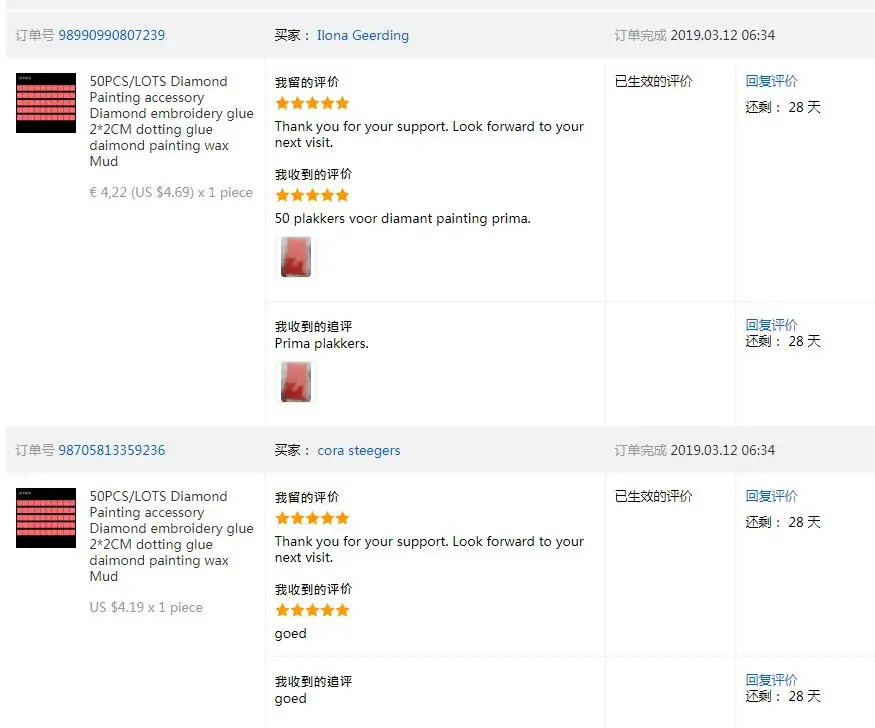This screenshot has height=728, width=875.
Task: Open product title in Ilona Geerding's order
Action: pos(171,121)
